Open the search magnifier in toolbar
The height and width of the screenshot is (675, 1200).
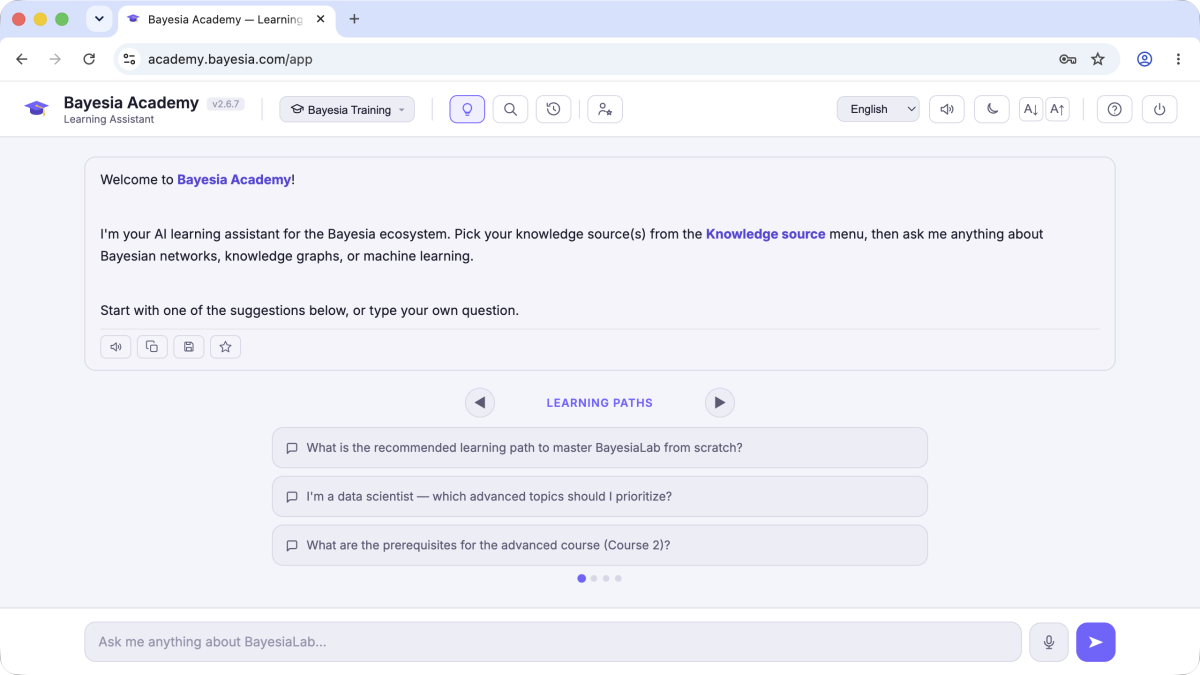pyautogui.click(x=510, y=109)
